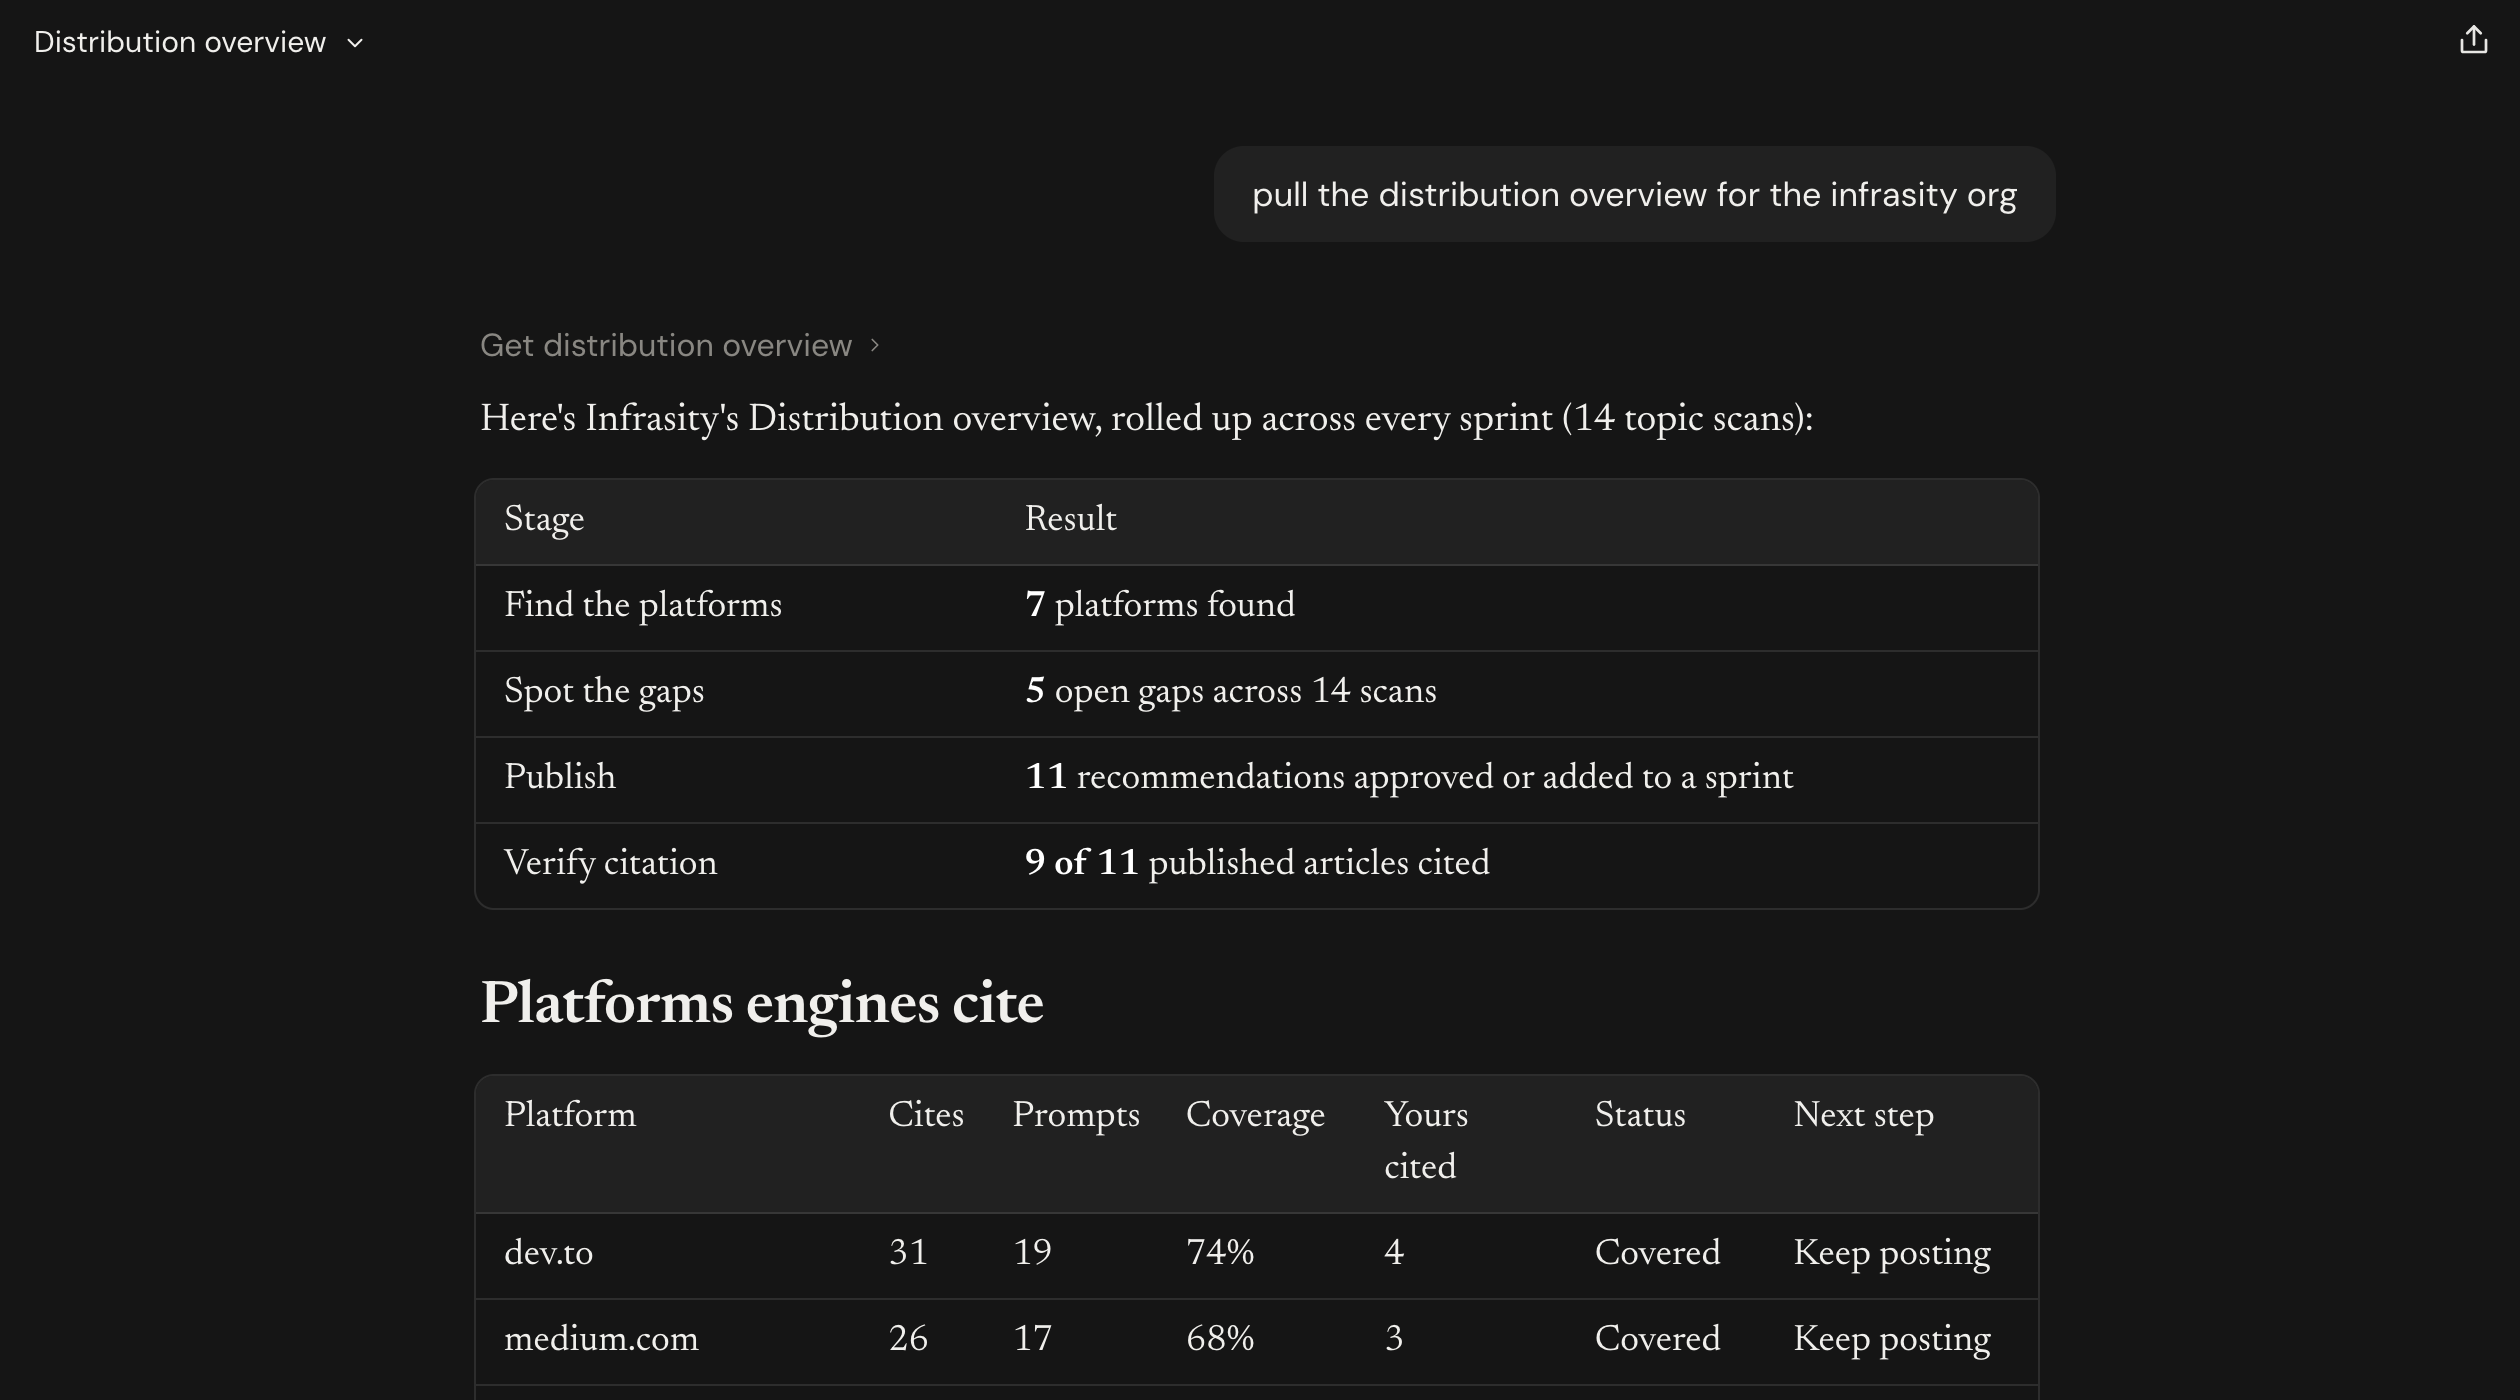Click the 68% coverage value

click(1220, 1338)
